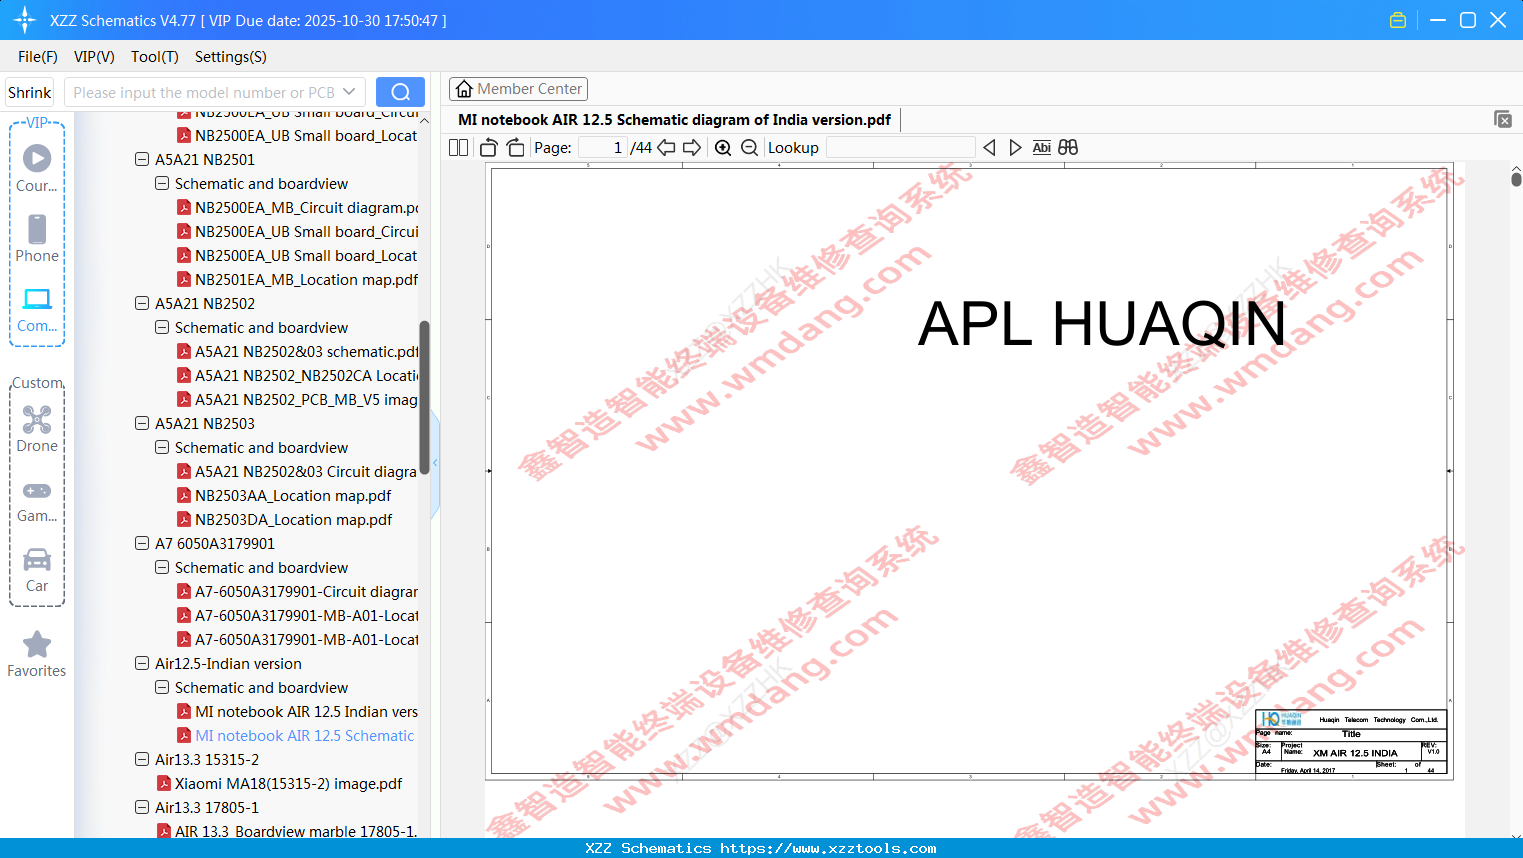Image resolution: width=1523 pixels, height=858 pixels.
Task: Select the Computer category in sidebar
Action: [x=37, y=309]
